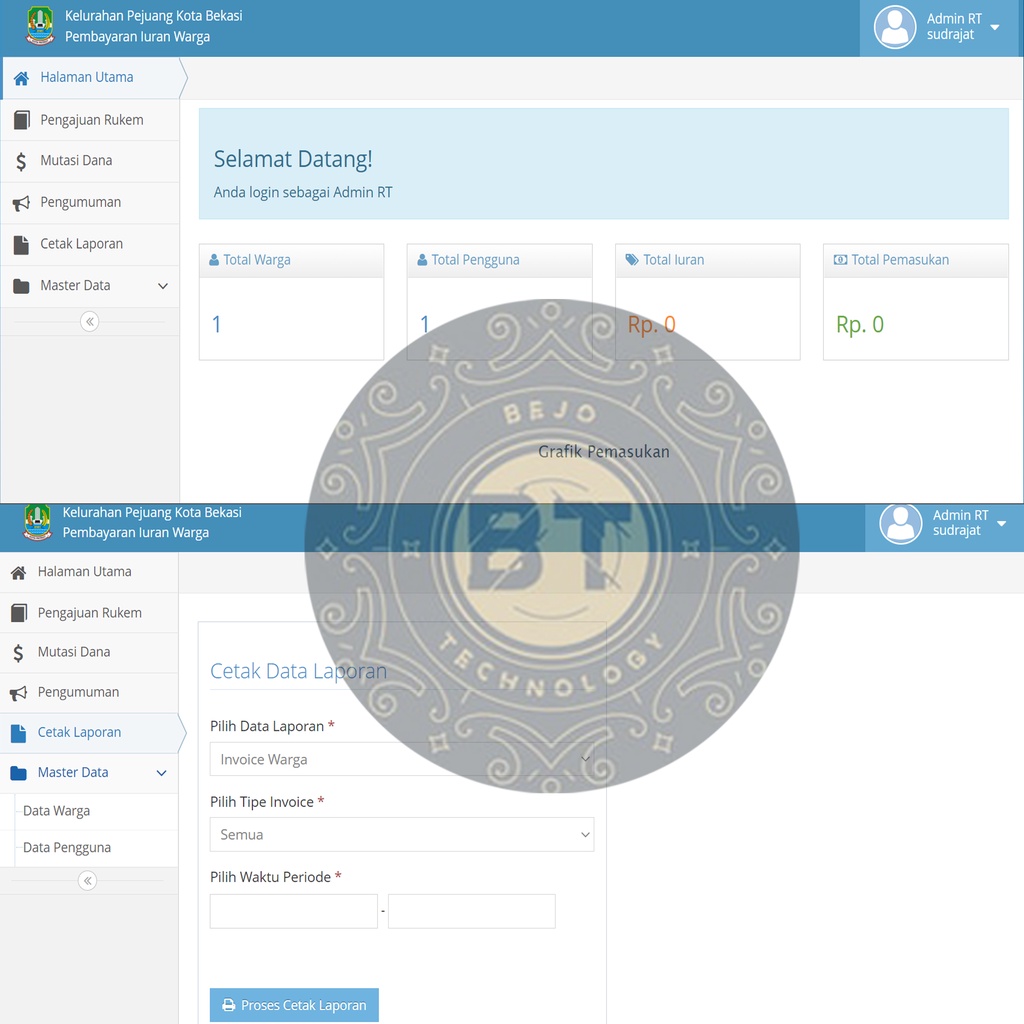Open Halaman Utama in bottom sidebar
1024x1024 pixels.
coord(89,573)
